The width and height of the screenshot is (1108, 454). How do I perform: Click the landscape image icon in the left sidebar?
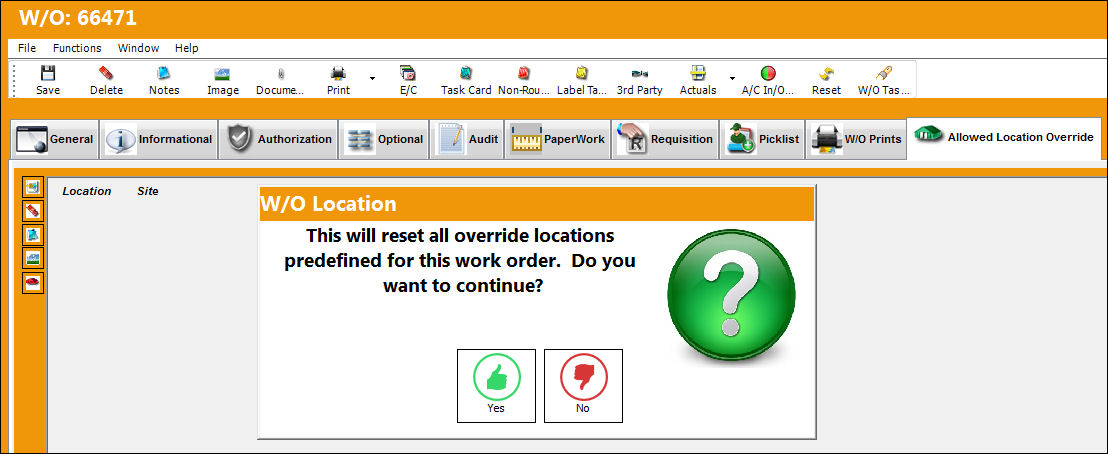[33, 258]
